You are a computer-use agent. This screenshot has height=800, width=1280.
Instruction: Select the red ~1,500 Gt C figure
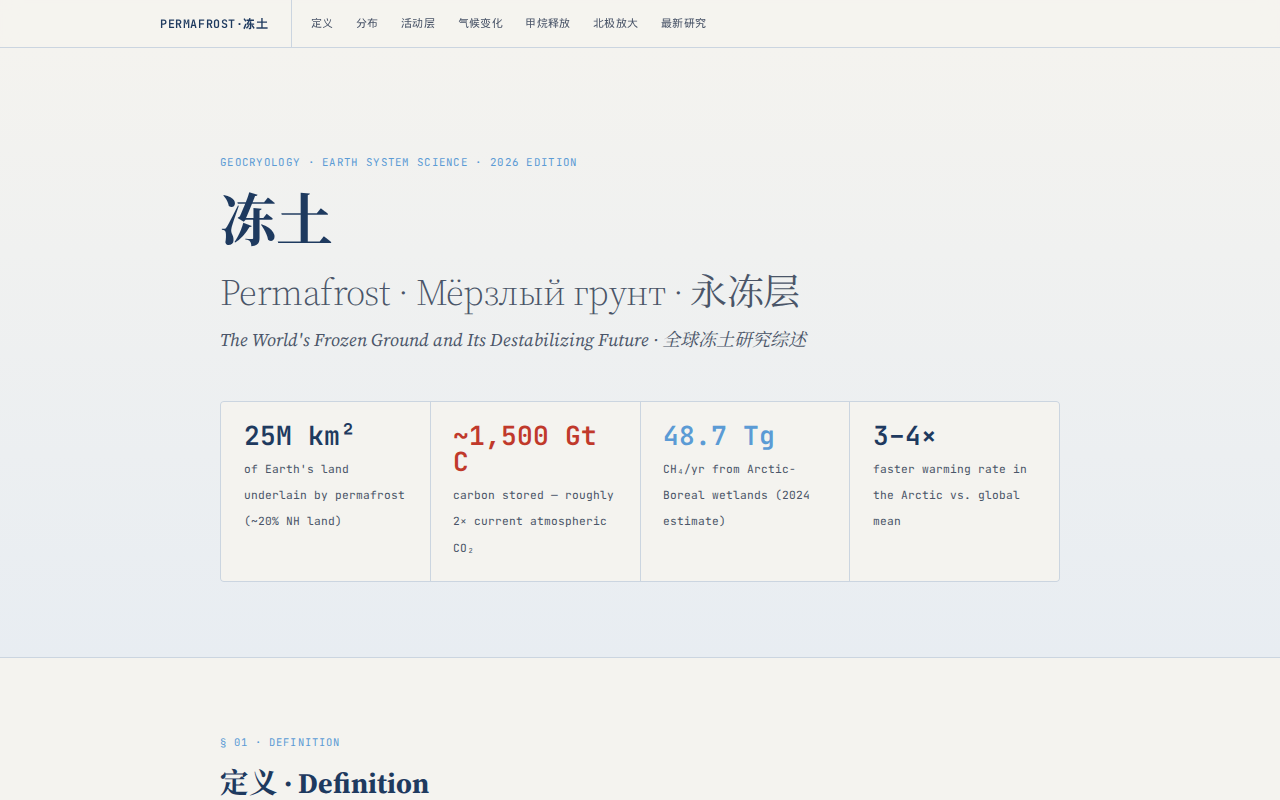point(524,449)
